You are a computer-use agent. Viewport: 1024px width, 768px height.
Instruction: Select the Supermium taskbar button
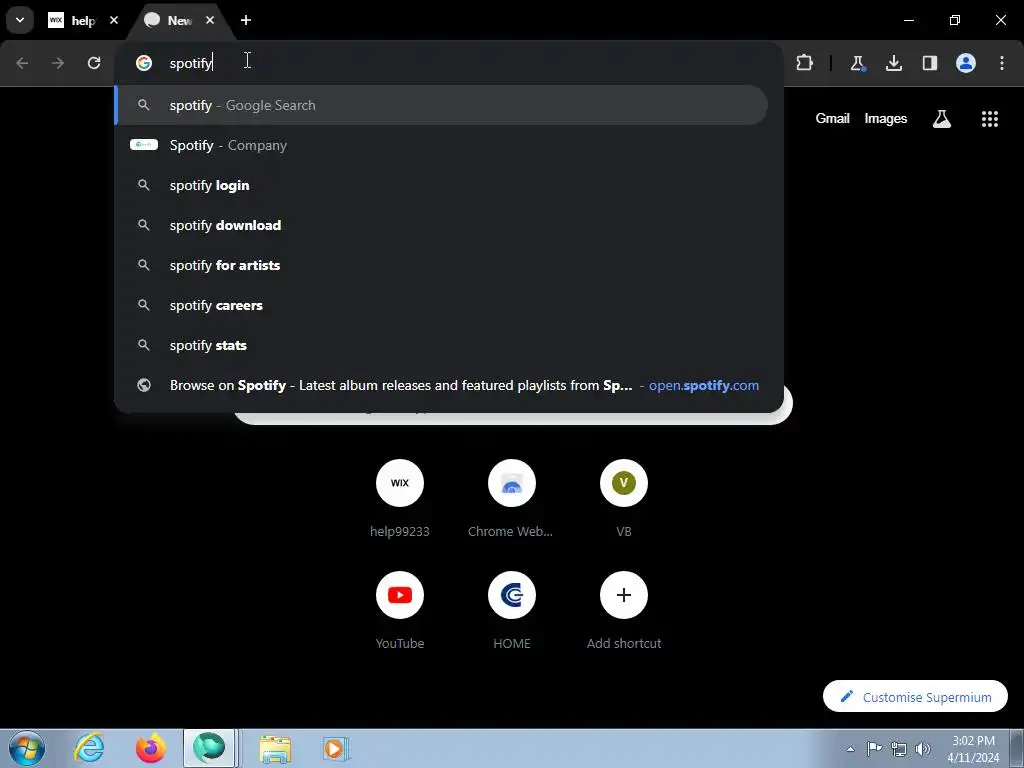209,748
